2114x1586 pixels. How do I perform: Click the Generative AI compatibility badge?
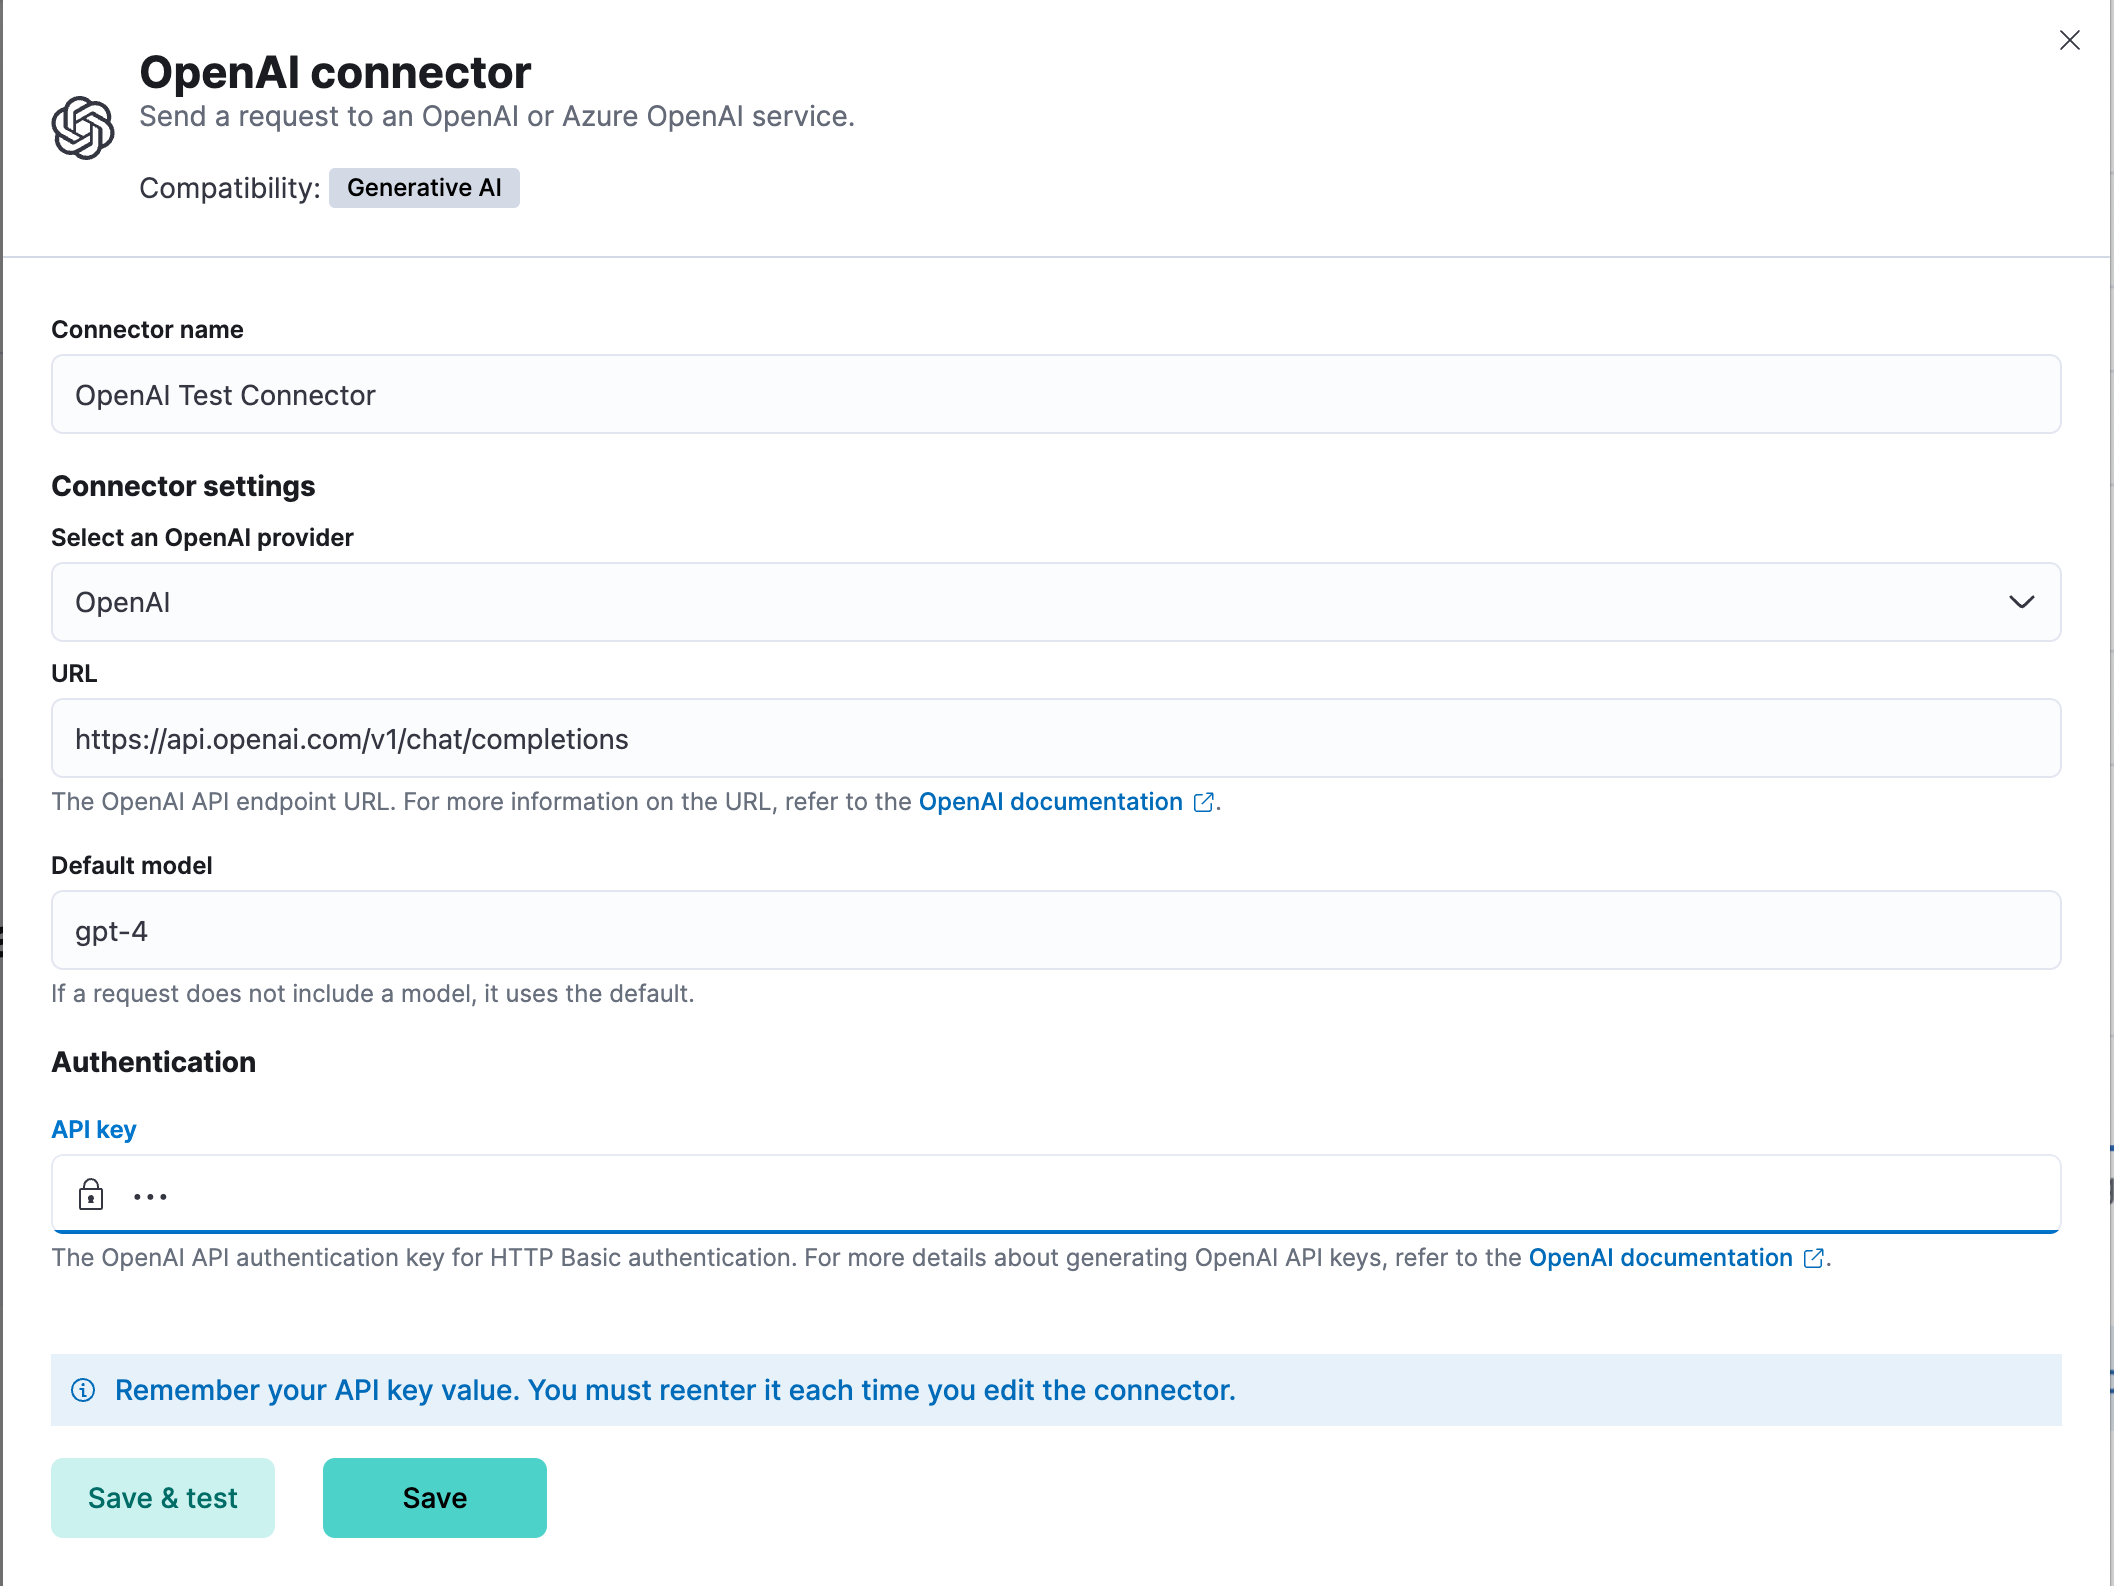424,188
